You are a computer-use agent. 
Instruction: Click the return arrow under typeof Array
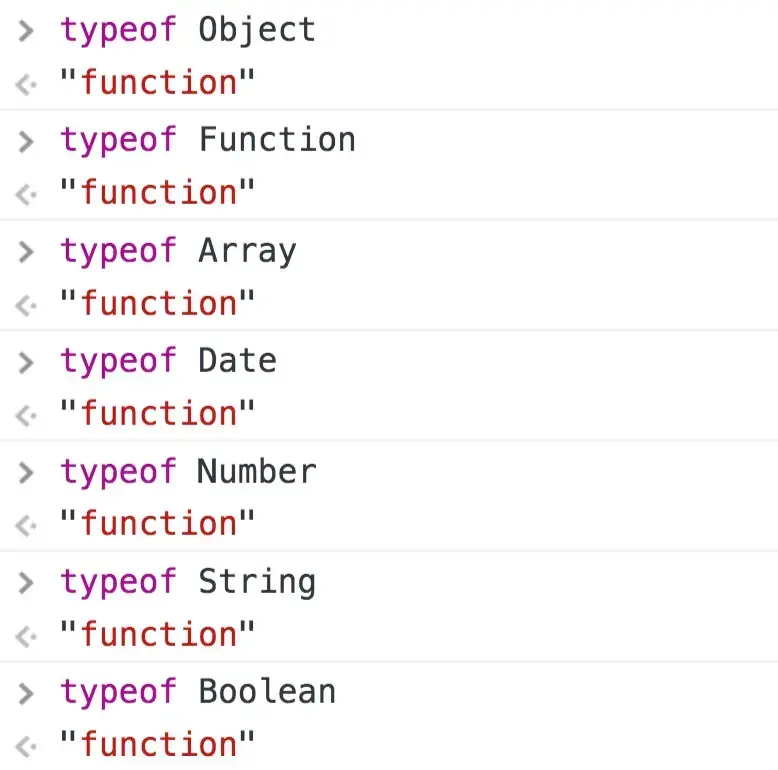(x=26, y=305)
